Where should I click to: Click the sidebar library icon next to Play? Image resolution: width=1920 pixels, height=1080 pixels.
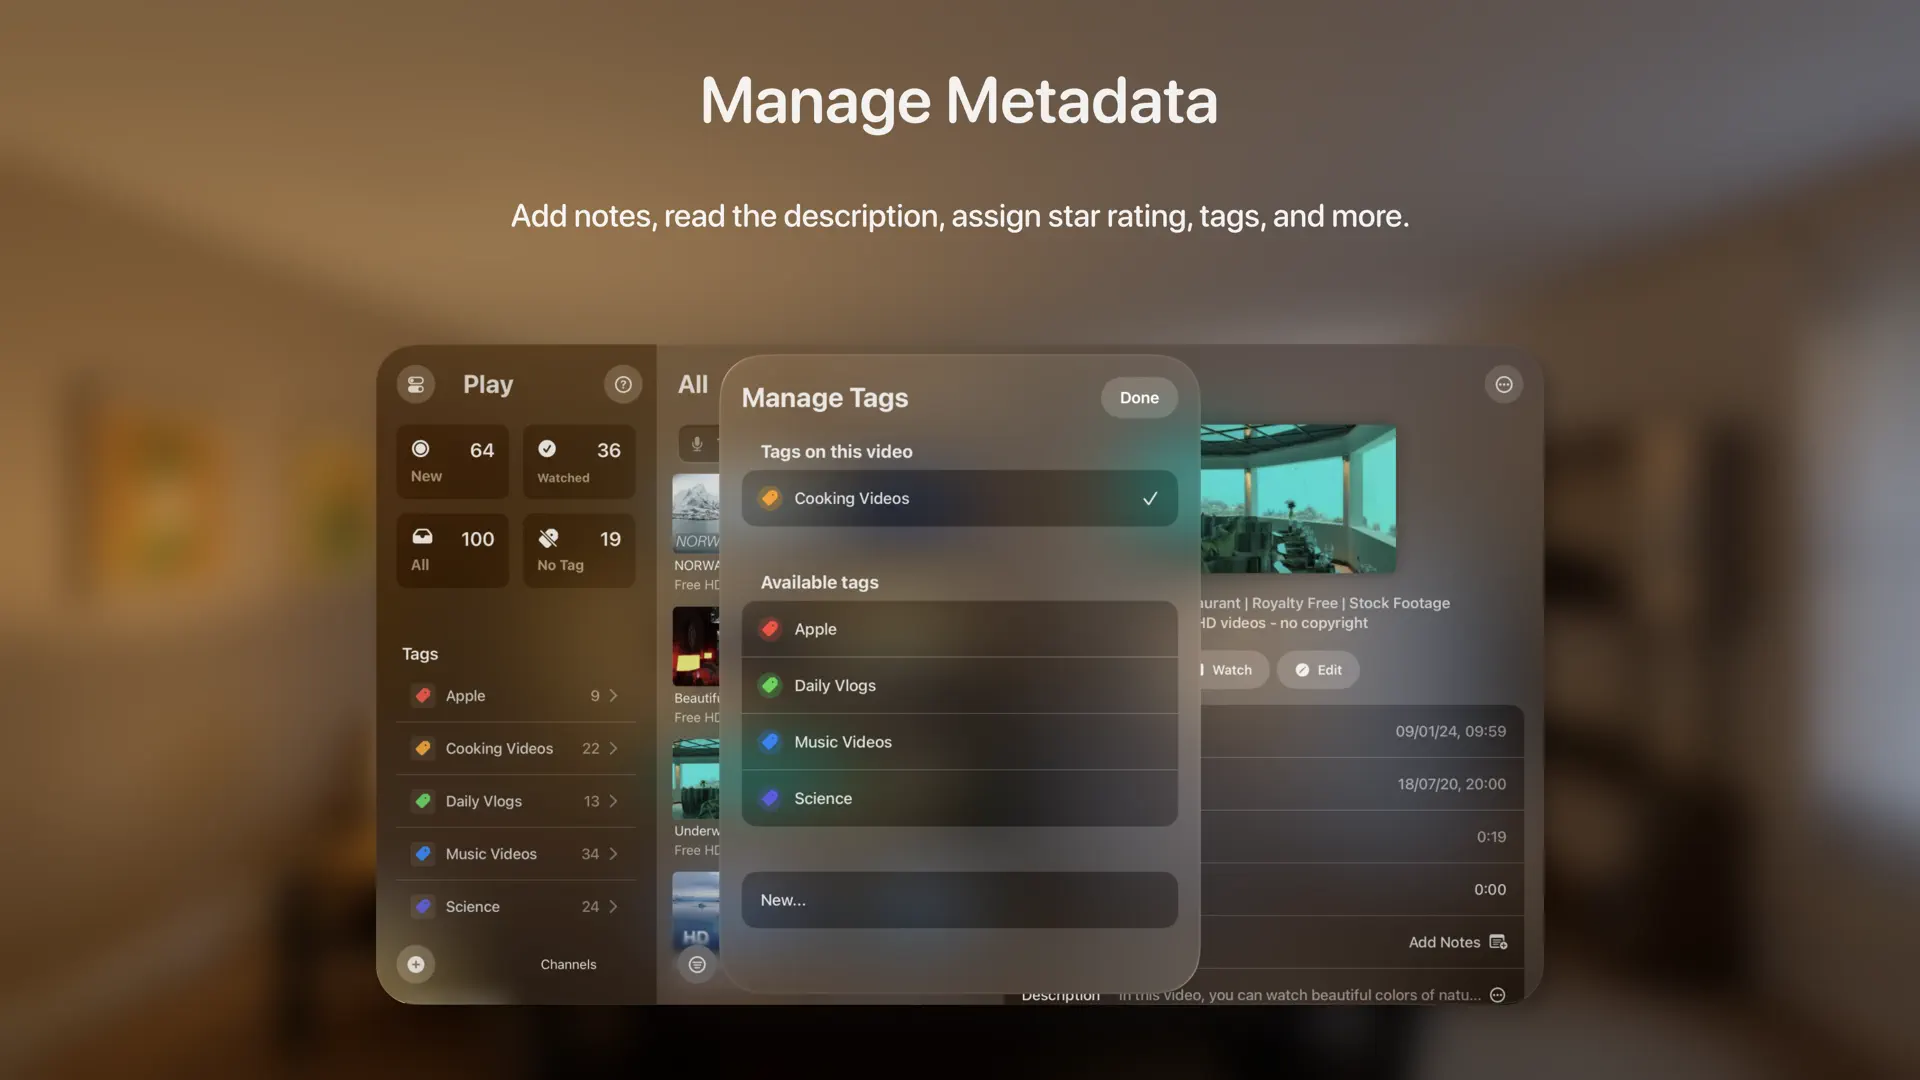(415, 384)
